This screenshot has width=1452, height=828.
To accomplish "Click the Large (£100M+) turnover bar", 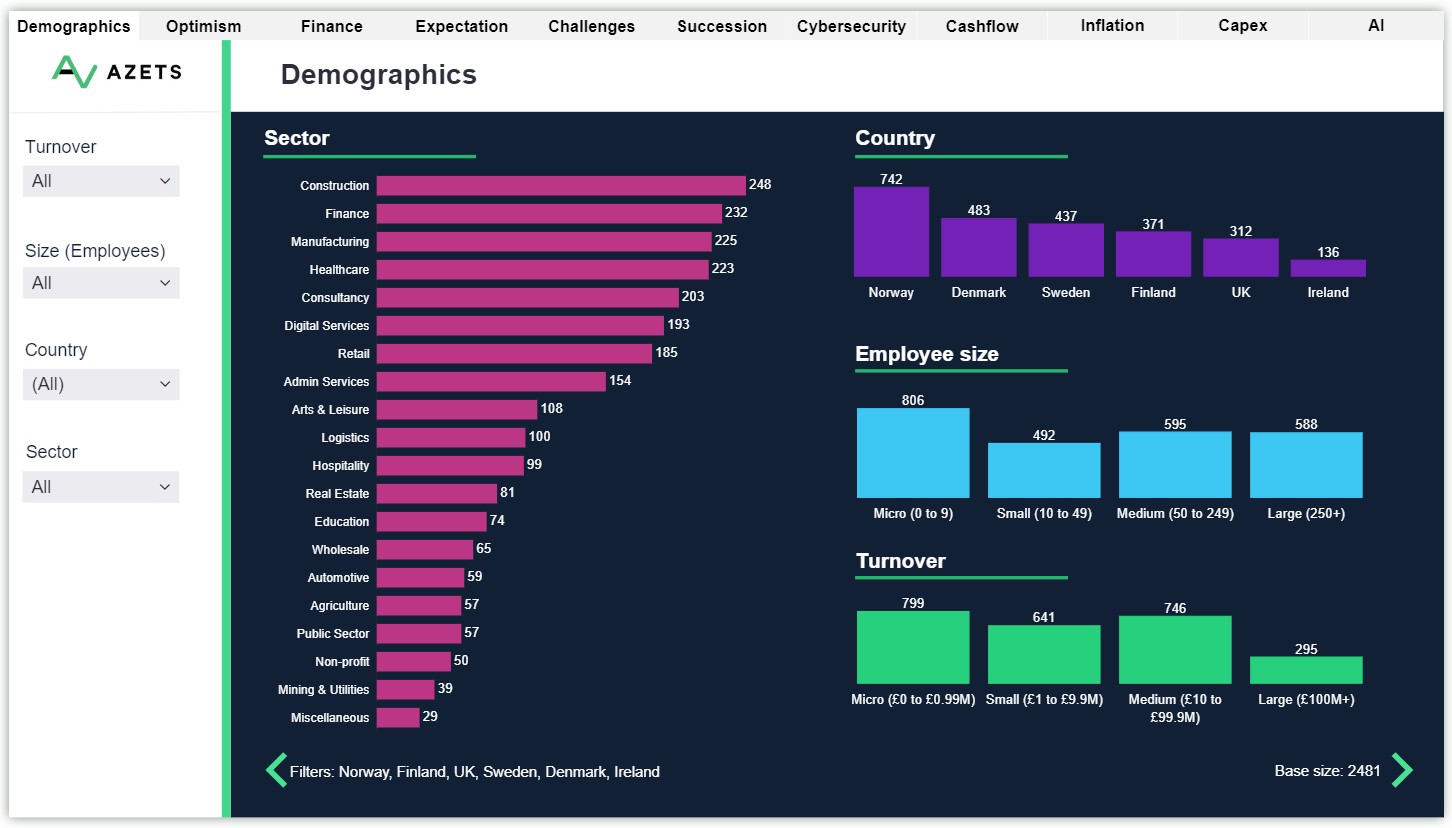I will (1306, 670).
